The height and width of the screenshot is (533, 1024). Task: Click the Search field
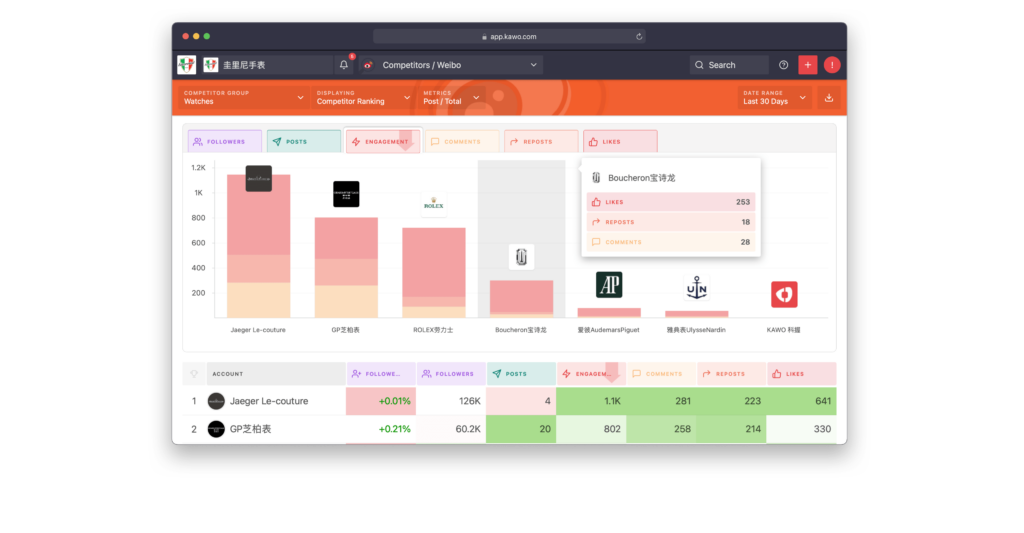coord(729,65)
